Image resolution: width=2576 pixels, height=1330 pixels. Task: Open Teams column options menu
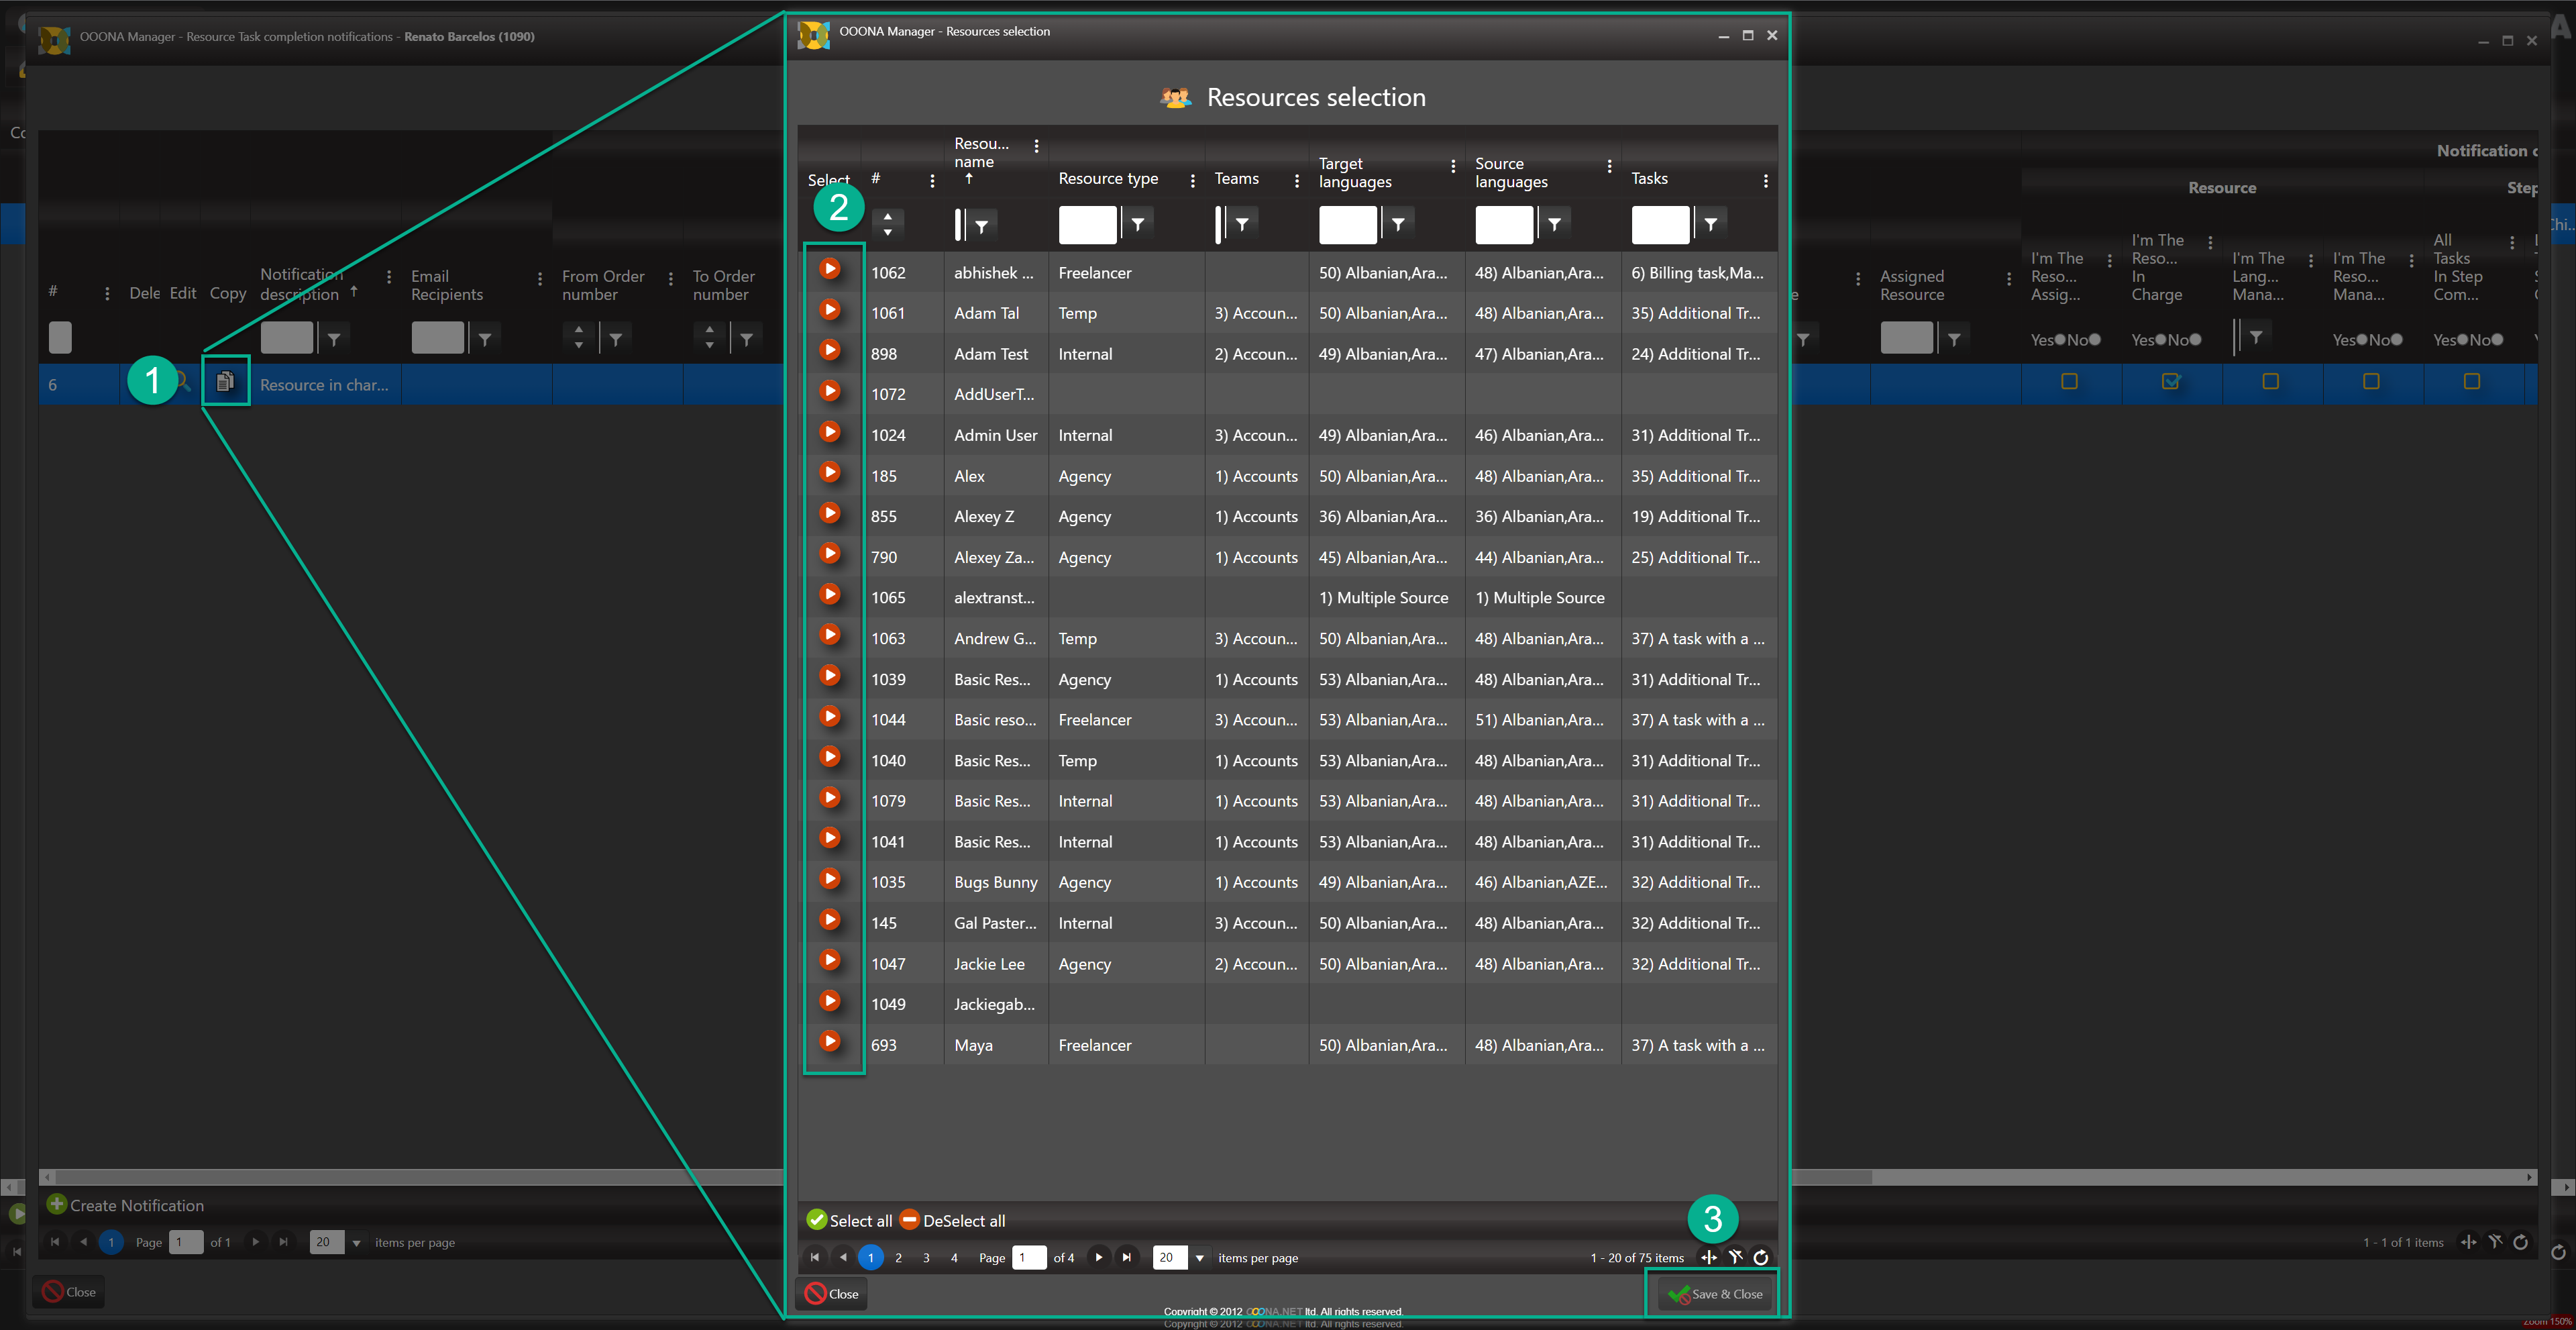point(1296,181)
